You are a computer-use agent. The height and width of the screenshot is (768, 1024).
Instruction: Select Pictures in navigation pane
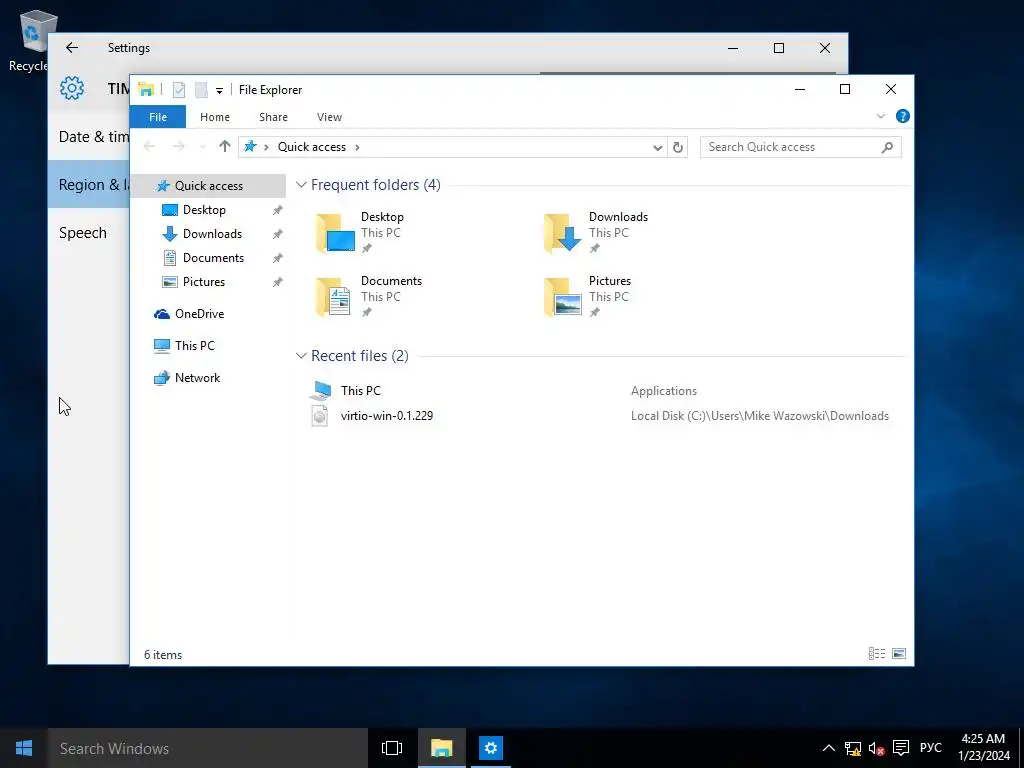click(204, 282)
